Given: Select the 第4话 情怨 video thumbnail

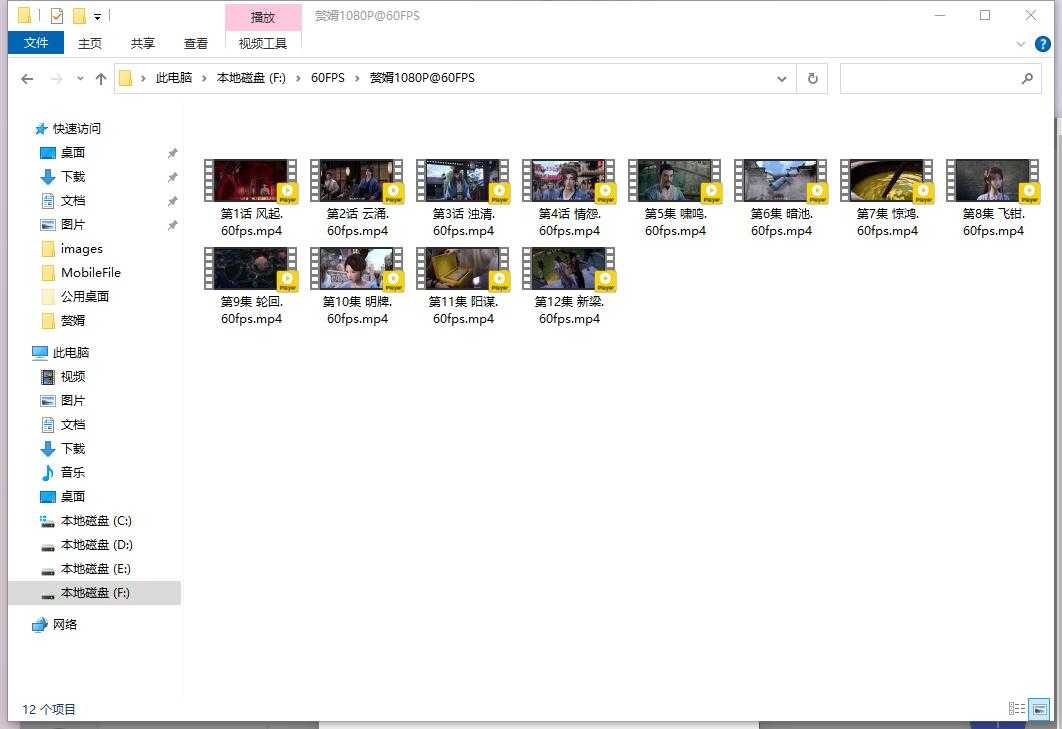Looking at the screenshot, I should point(569,182).
